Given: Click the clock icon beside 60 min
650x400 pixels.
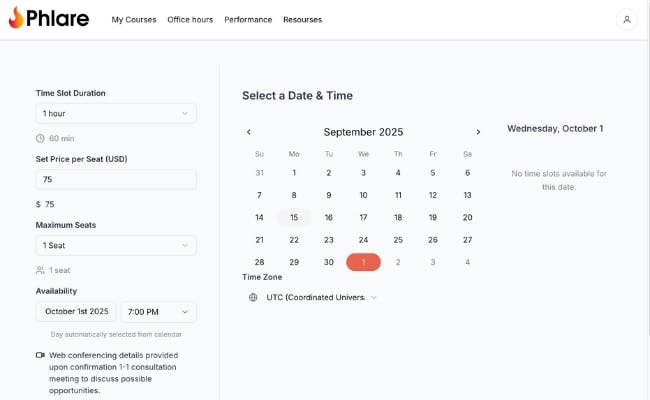Looking at the screenshot, I should 40,138.
